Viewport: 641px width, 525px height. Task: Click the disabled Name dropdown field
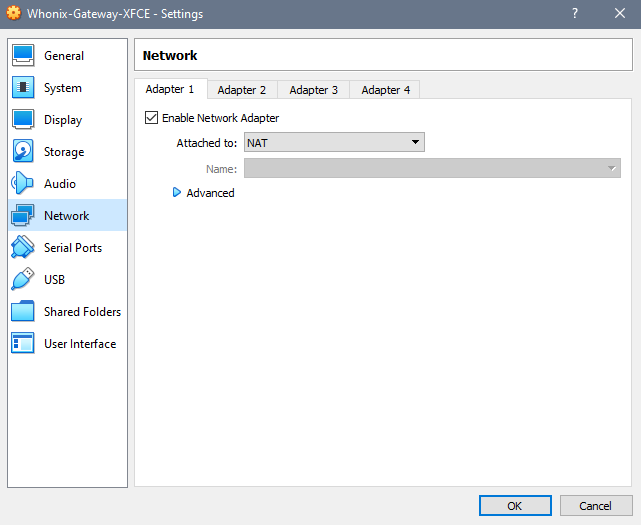coord(432,169)
